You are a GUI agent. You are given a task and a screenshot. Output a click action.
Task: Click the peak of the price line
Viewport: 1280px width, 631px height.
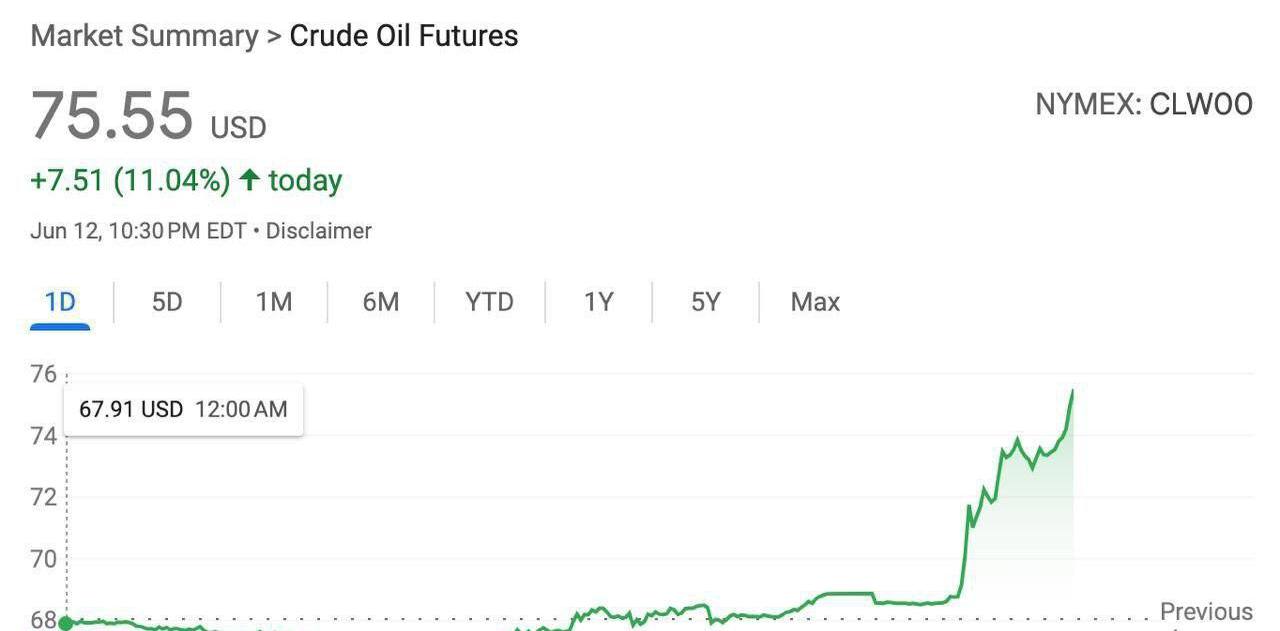pyautogui.click(x=1072, y=391)
